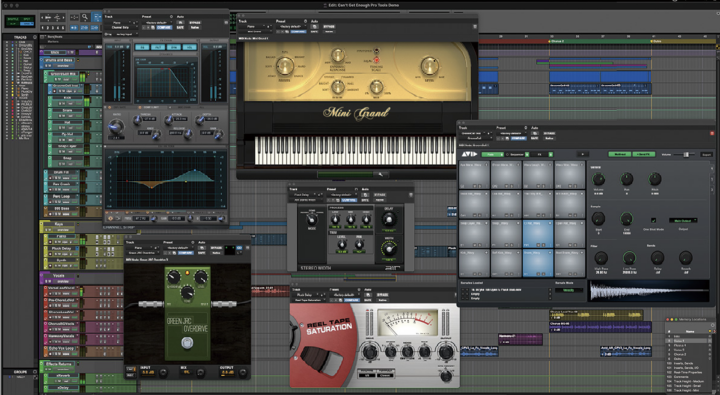Click the High Pass filter knob in sampler

coord(601,258)
